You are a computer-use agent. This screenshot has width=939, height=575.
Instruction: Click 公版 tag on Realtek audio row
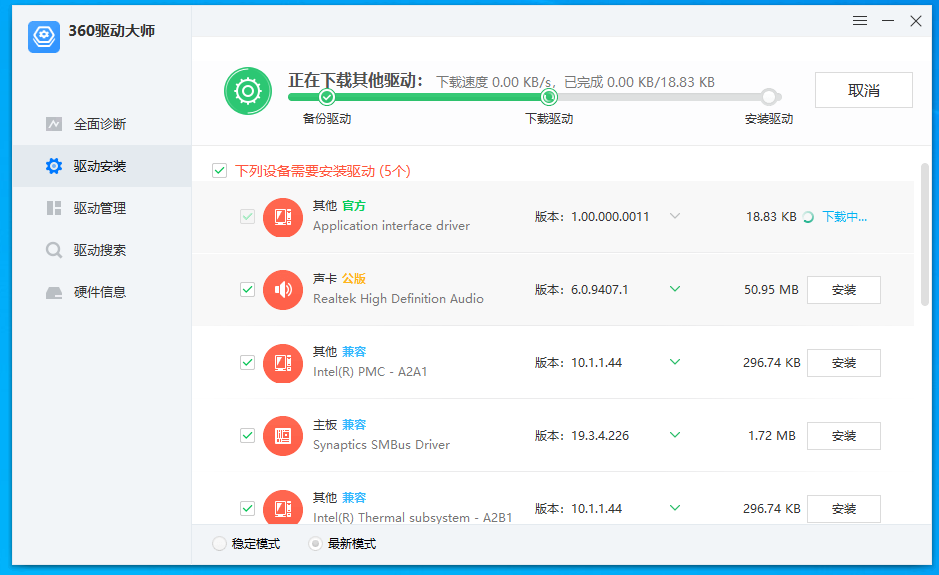point(354,279)
